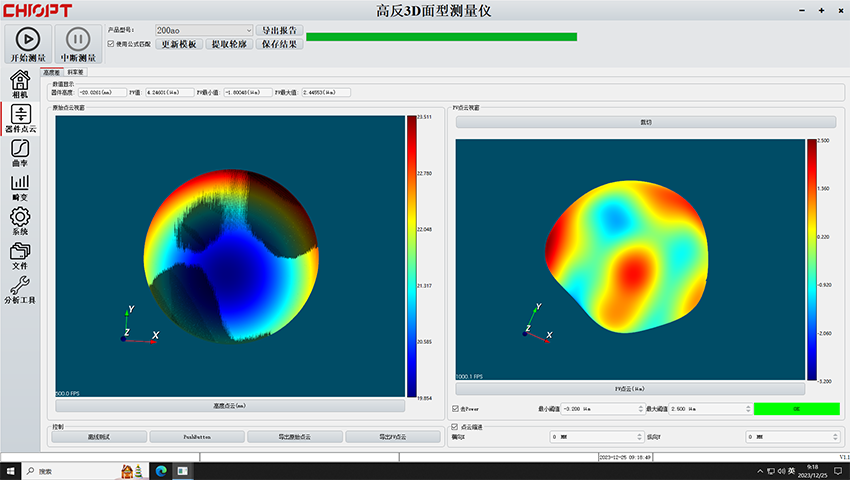Open the 文件 folder icon

[20, 252]
